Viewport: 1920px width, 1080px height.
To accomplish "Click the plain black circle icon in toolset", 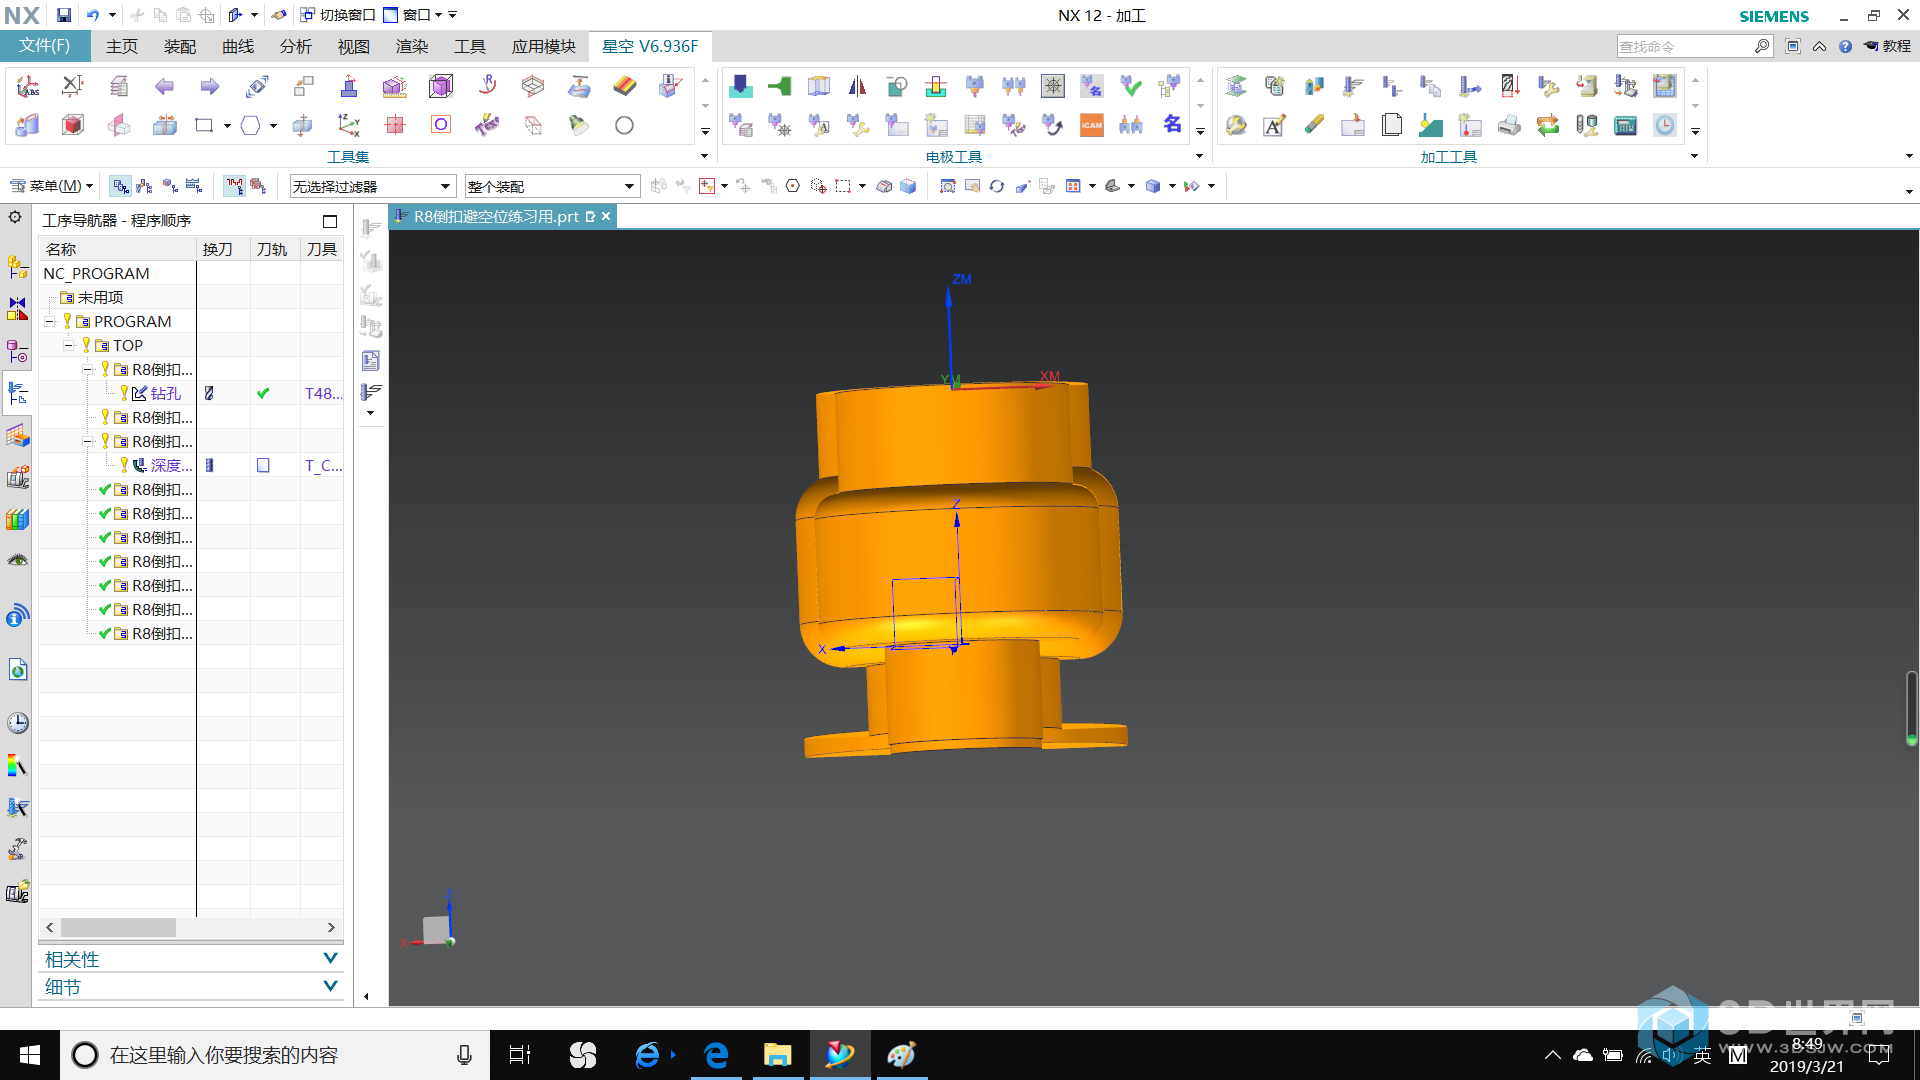I will (624, 125).
